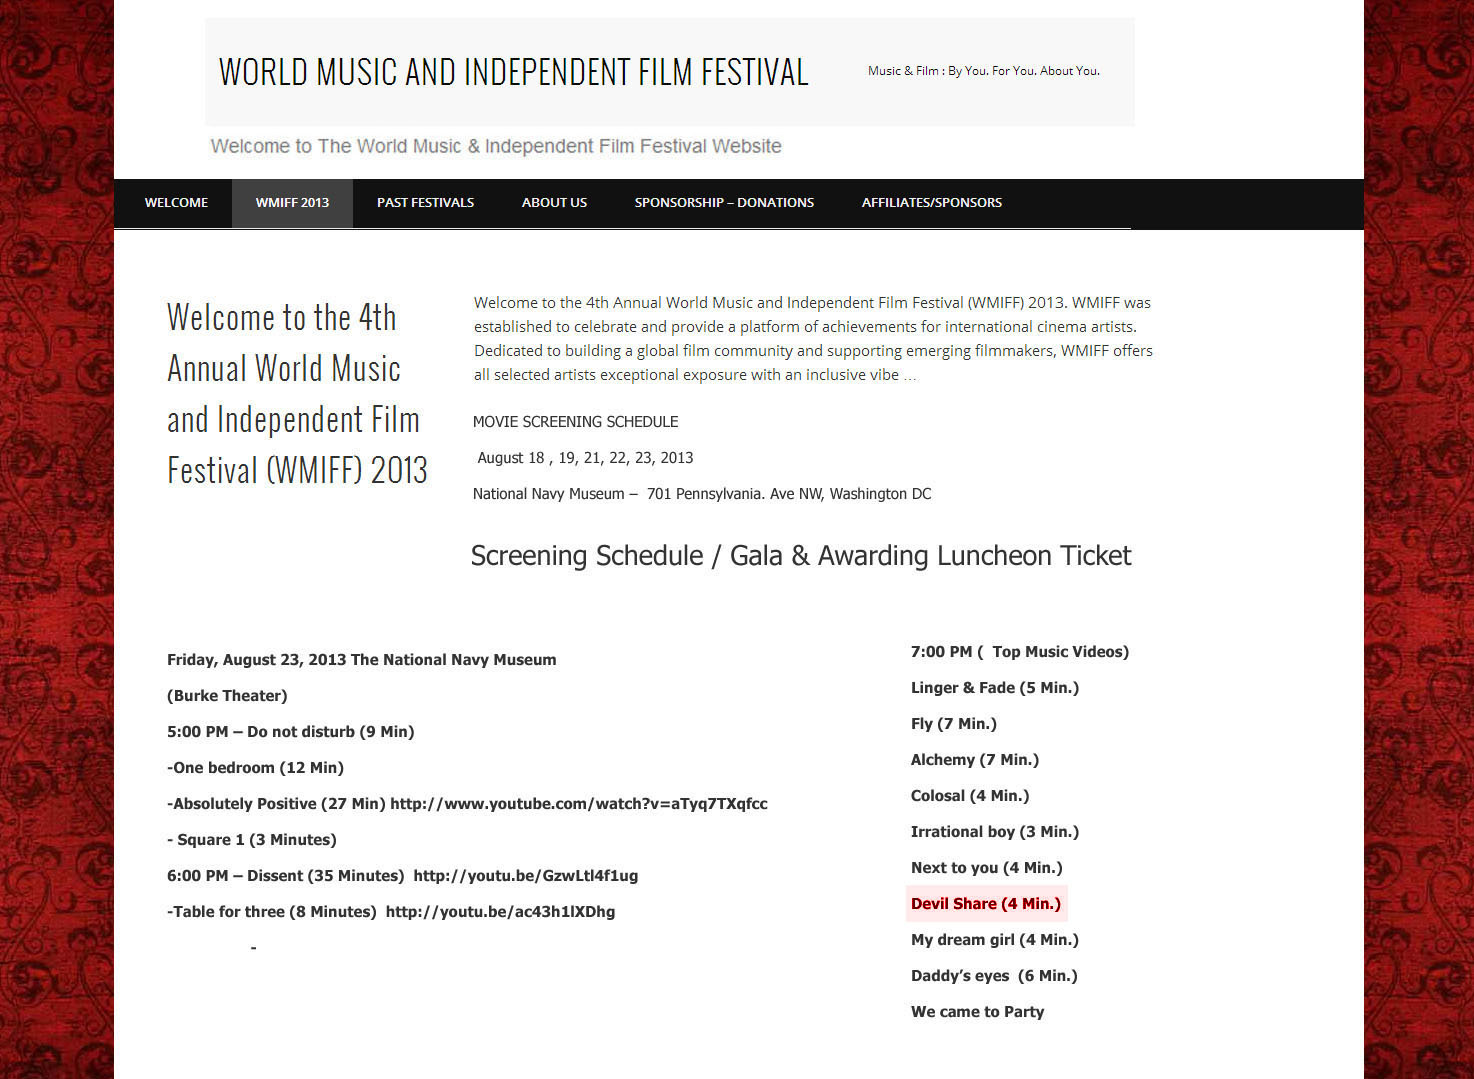Image resolution: width=1474 pixels, height=1079 pixels.
Task: Open the ABOUT US page
Action: click(x=554, y=202)
